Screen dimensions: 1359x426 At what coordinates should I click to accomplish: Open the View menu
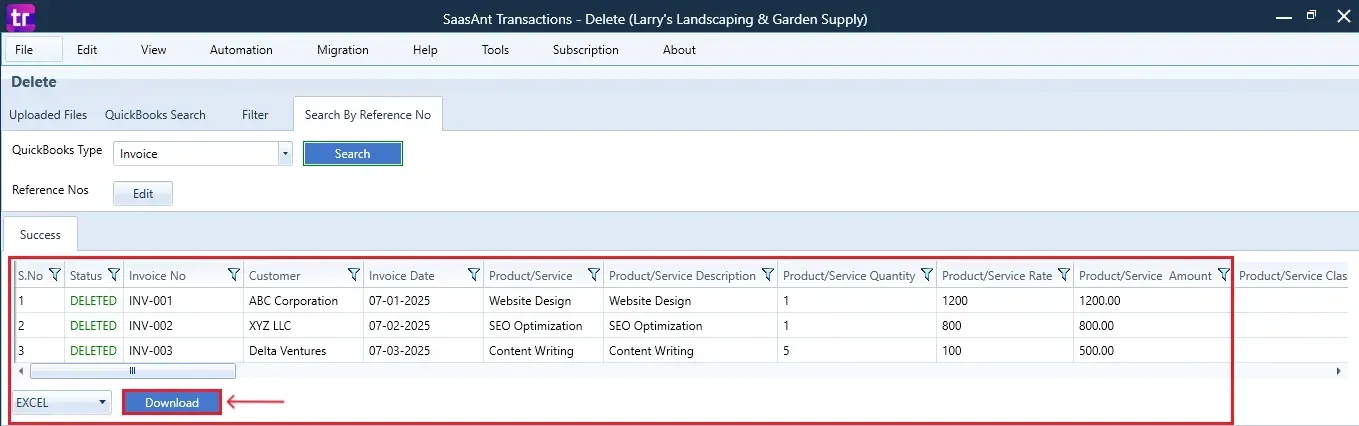pyautogui.click(x=154, y=50)
